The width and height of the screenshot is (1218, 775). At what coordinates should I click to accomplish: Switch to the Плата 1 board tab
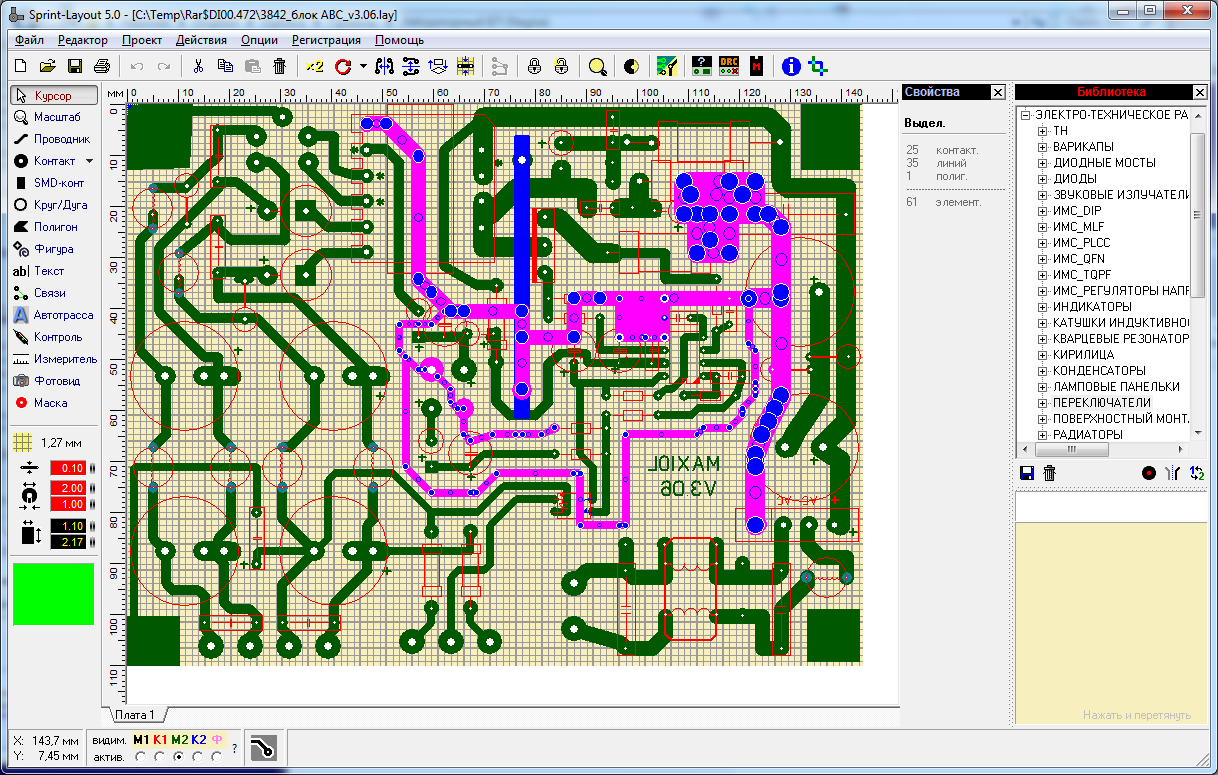point(134,715)
